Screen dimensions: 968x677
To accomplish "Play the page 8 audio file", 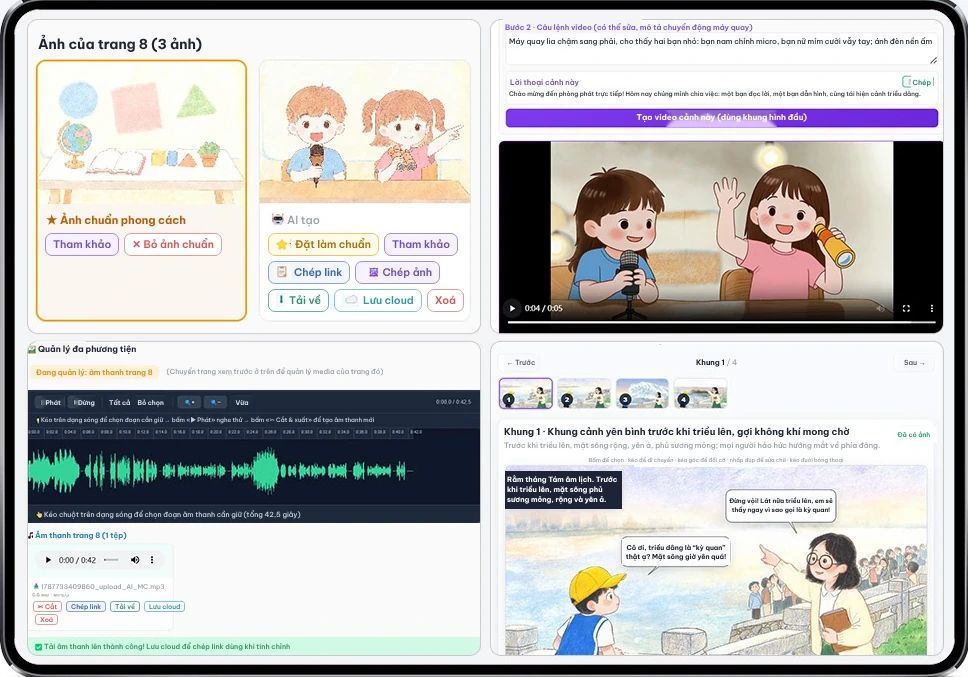I will click(x=48, y=560).
